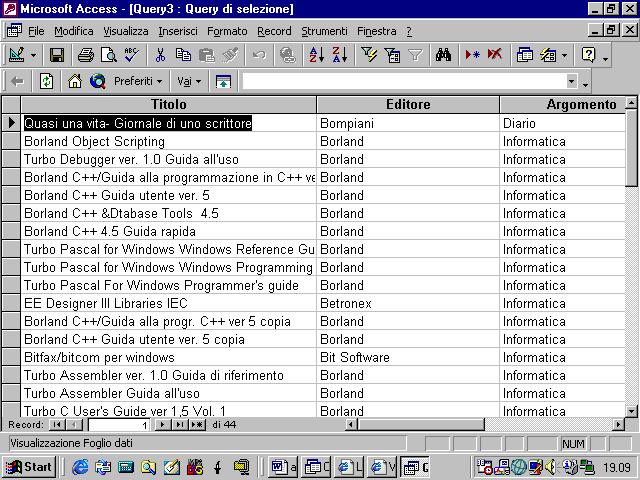Click the Web toolbar Back arrow

18,81
